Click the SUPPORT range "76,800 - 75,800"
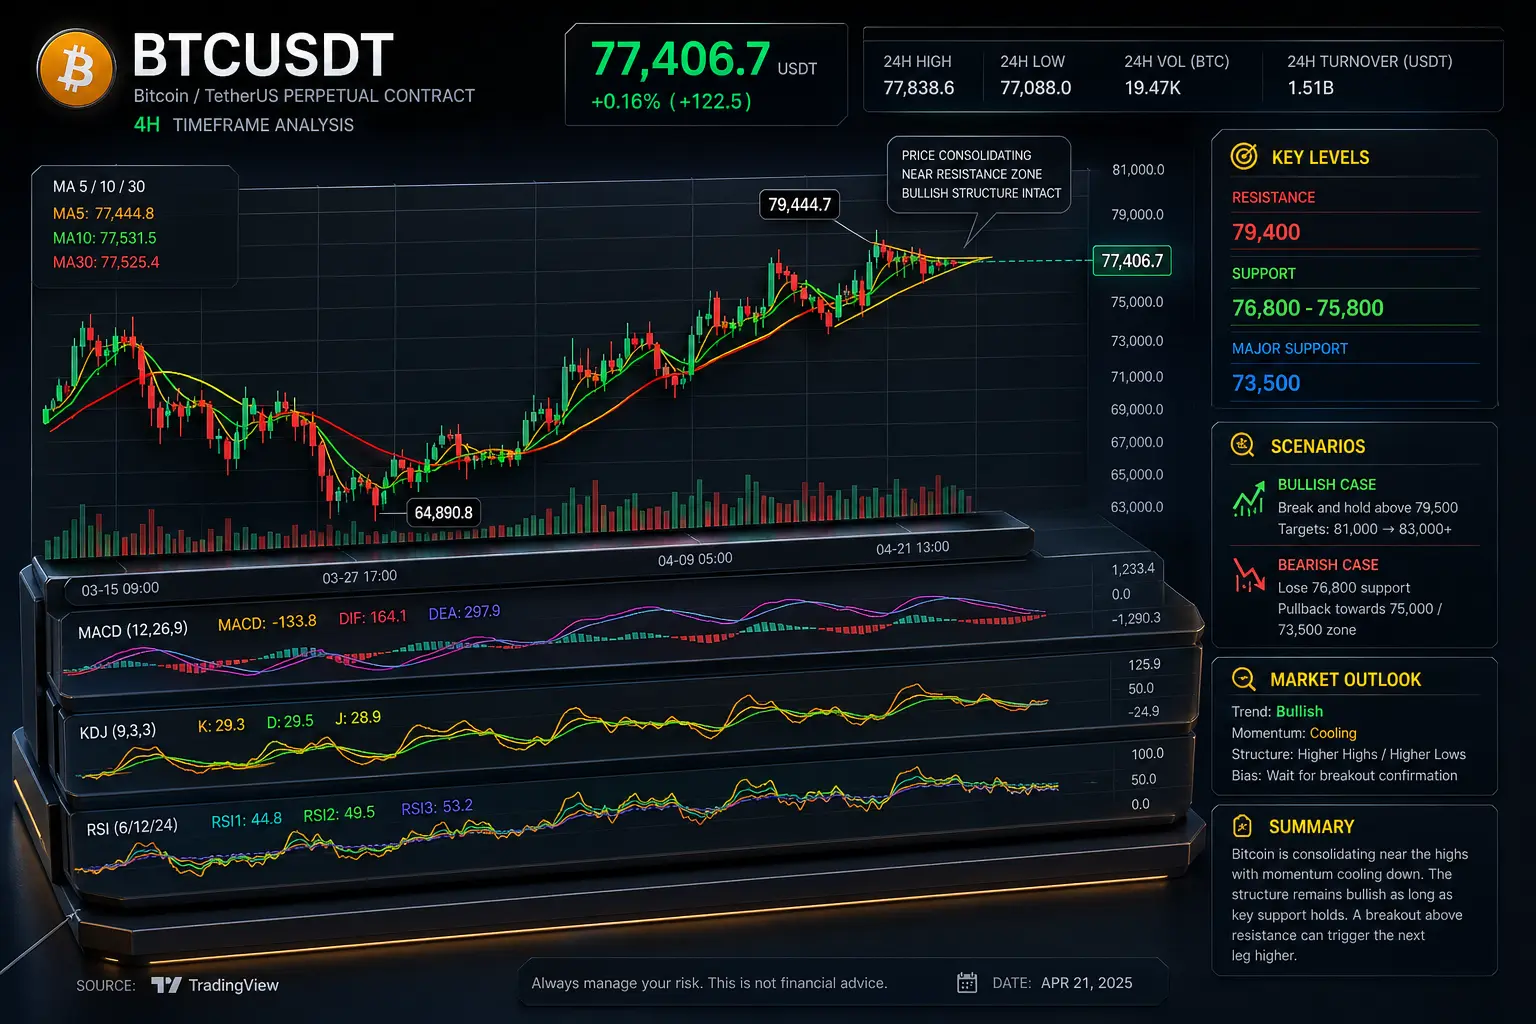 click(1308, 308)
